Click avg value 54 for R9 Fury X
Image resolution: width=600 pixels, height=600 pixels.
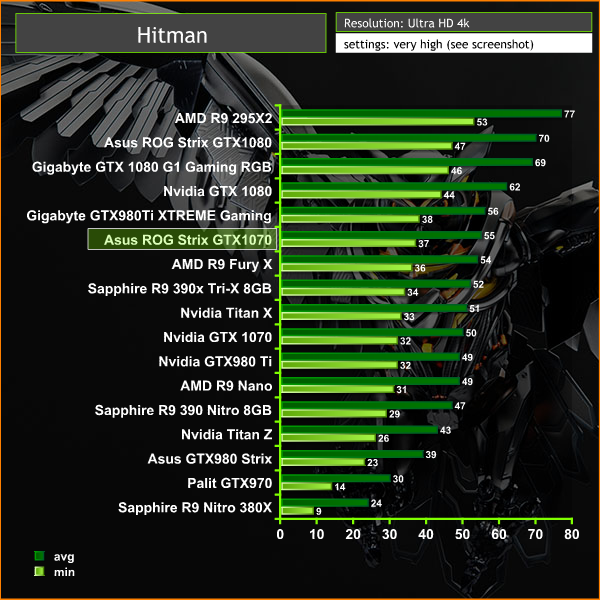click(486, 260)
